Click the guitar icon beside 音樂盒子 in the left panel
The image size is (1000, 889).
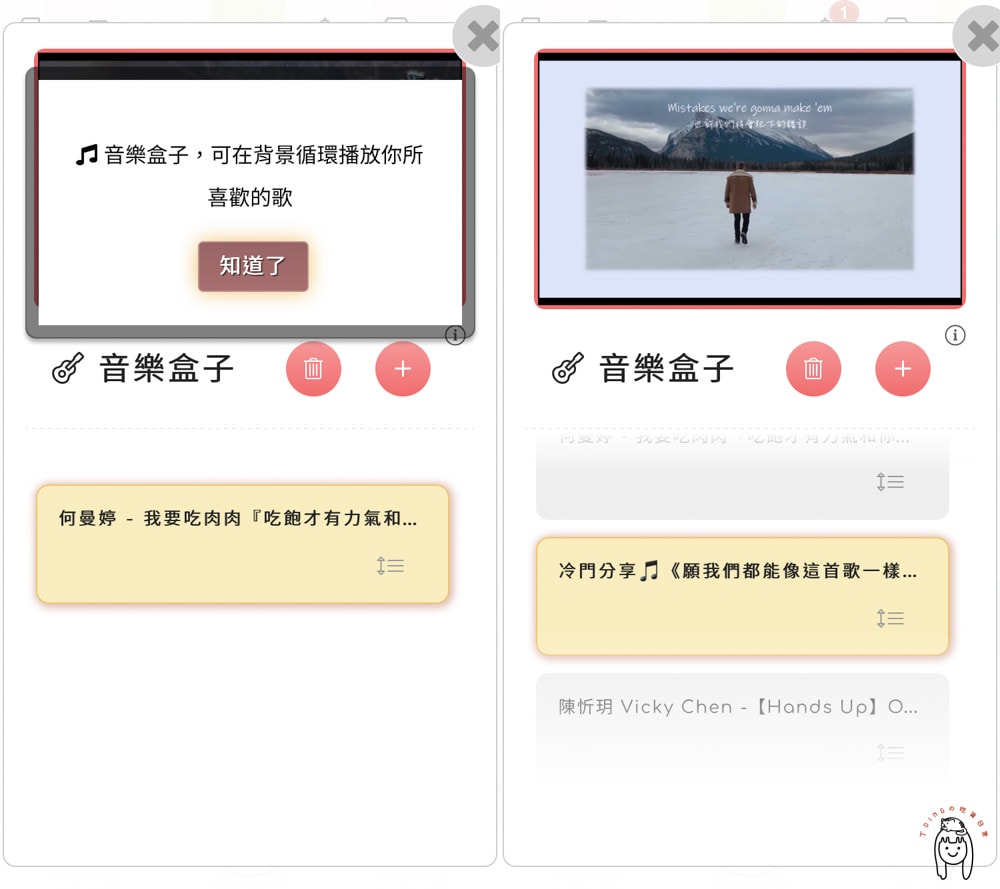click(x=68, y=369)
